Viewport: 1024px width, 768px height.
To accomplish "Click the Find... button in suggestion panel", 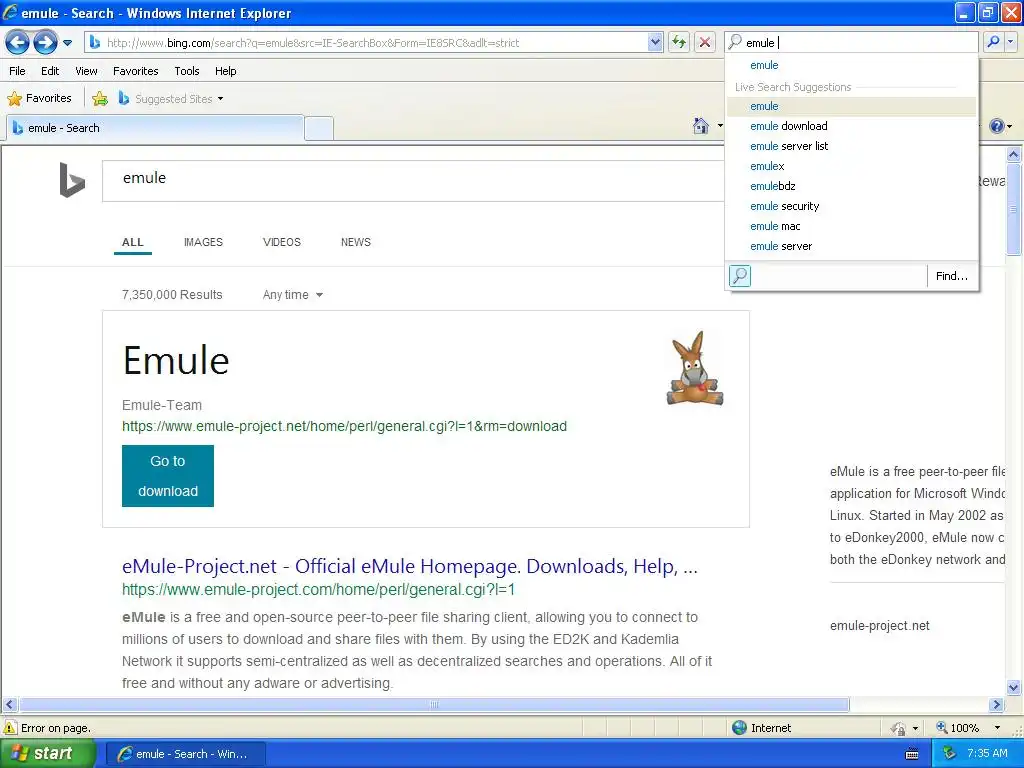I will coord(952,276).
